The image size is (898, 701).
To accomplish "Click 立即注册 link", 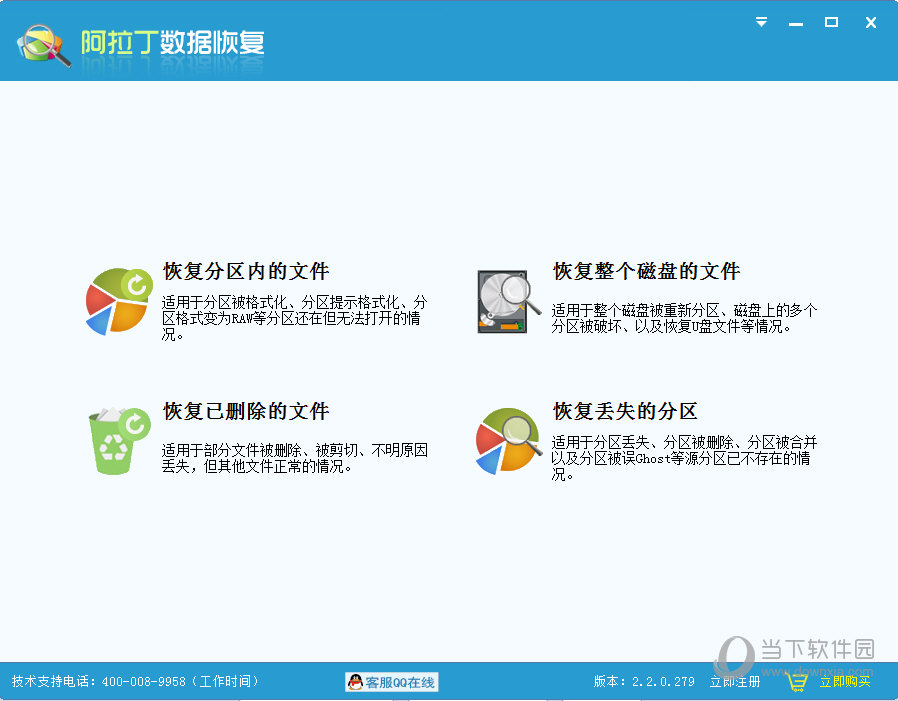I will [x=735, y=682].
